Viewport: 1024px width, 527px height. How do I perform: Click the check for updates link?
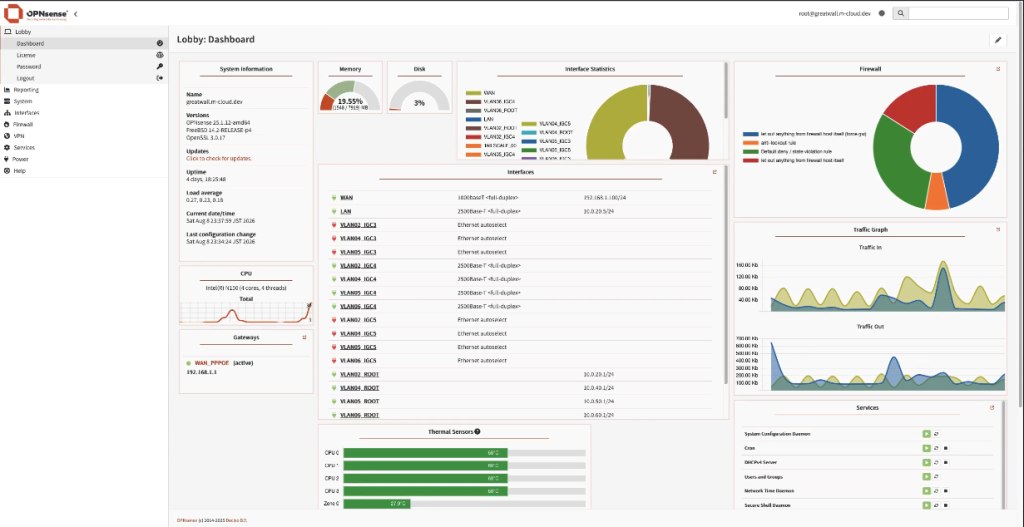[218, 159]
